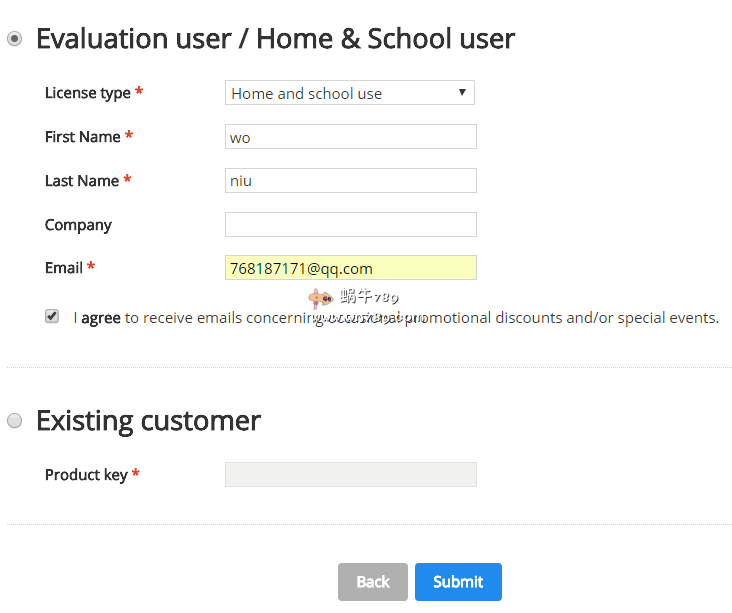Viewport: 732px width, 613px height.
Task: Toggle the agree to receive emails checkbox
Action: coord(52,316)
